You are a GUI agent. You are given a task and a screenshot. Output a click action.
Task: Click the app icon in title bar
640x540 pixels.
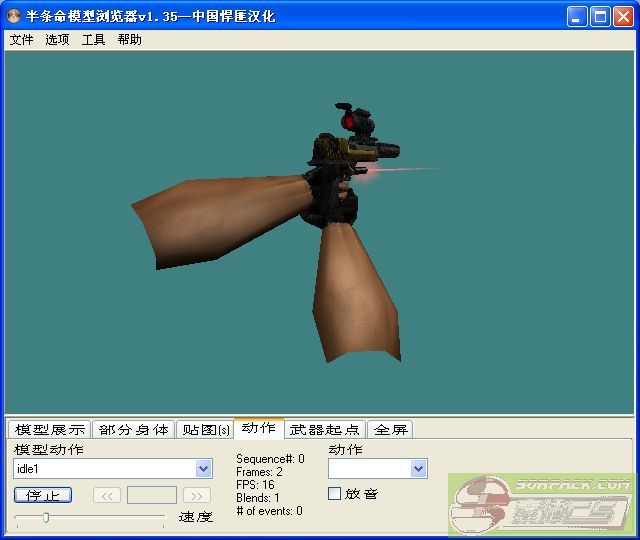pos(14,16)
